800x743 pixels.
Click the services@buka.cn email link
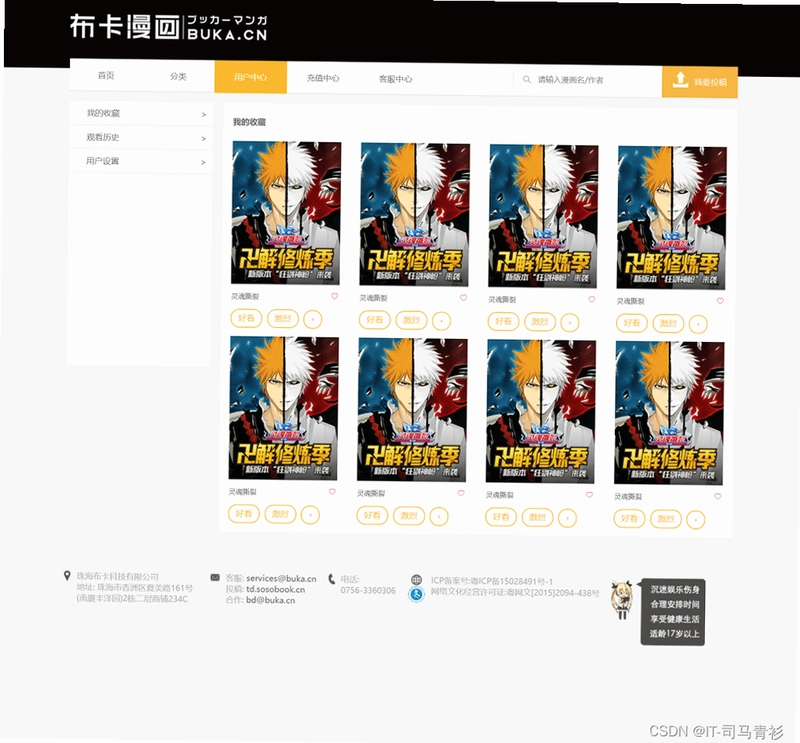pyautogui.click(x=281, y=579)
